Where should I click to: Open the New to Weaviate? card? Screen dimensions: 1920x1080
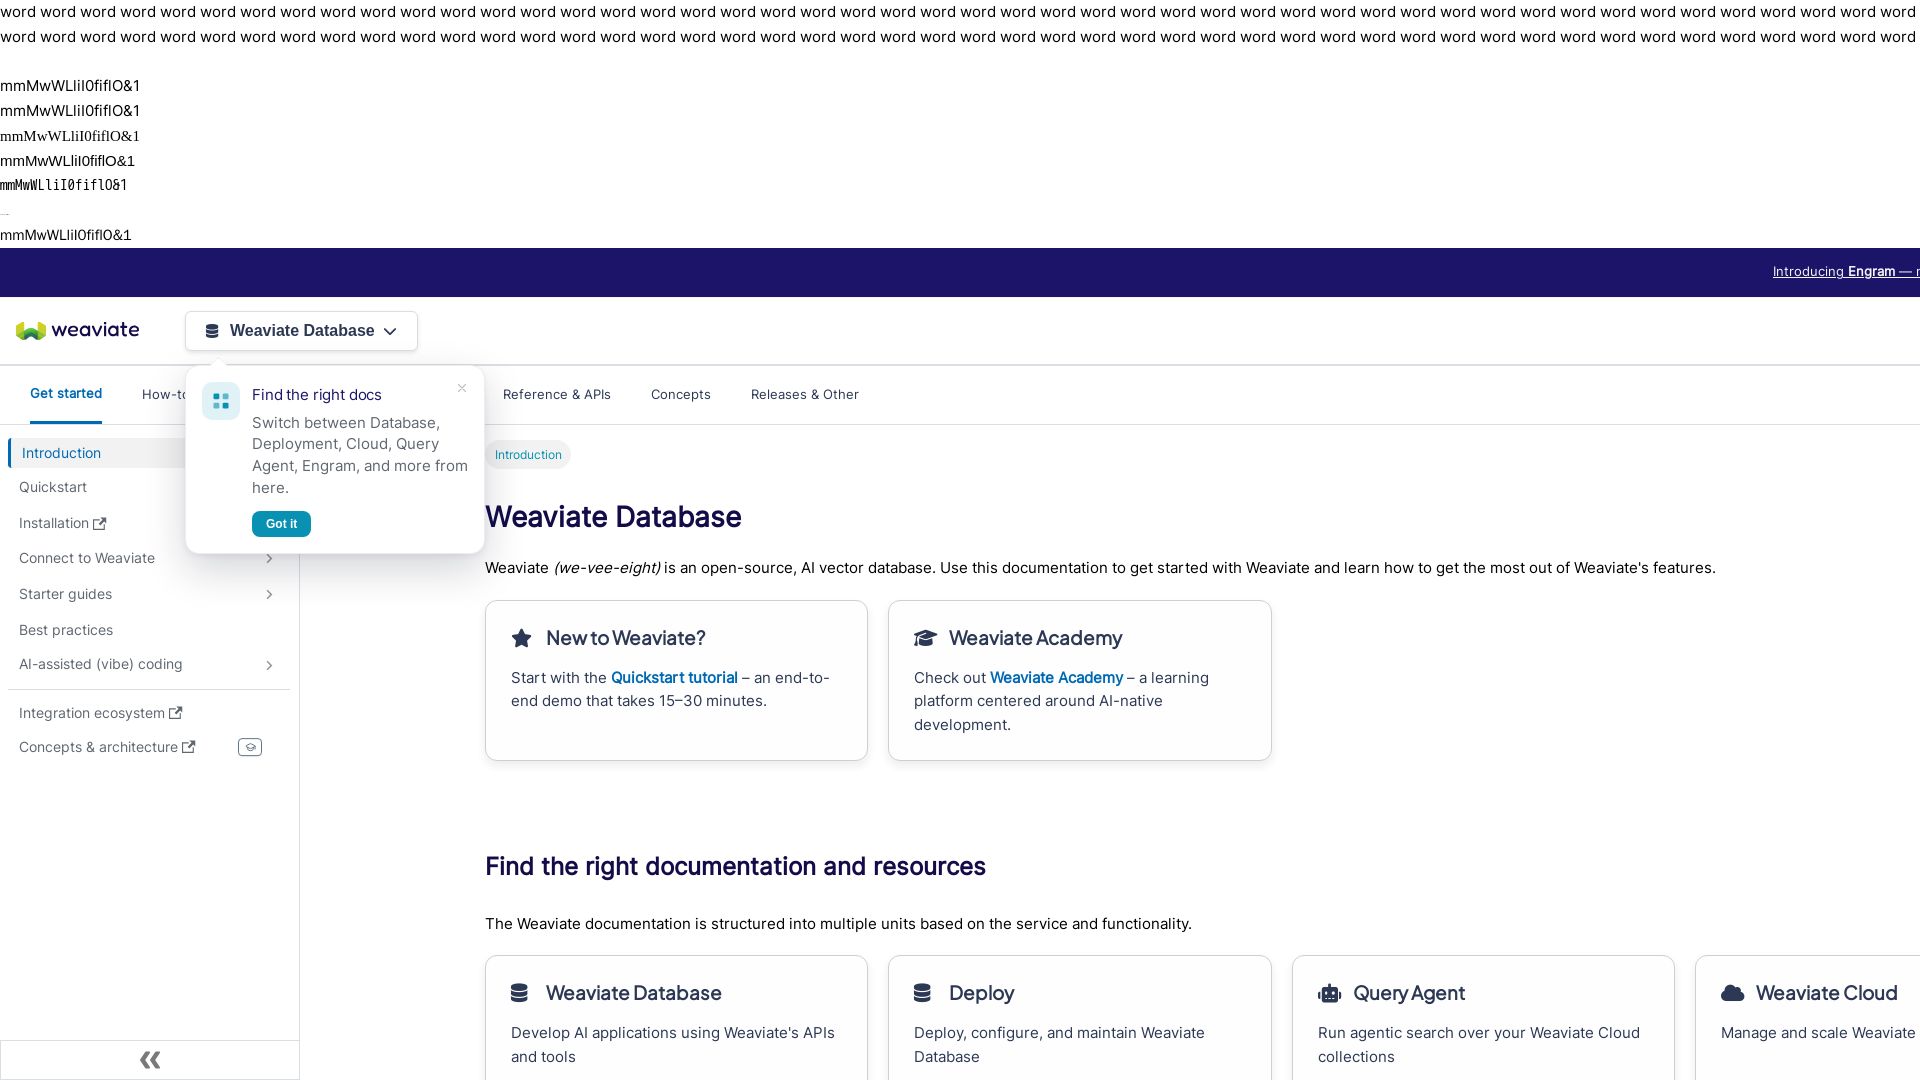pyautogui.click(x=676, y=680)
